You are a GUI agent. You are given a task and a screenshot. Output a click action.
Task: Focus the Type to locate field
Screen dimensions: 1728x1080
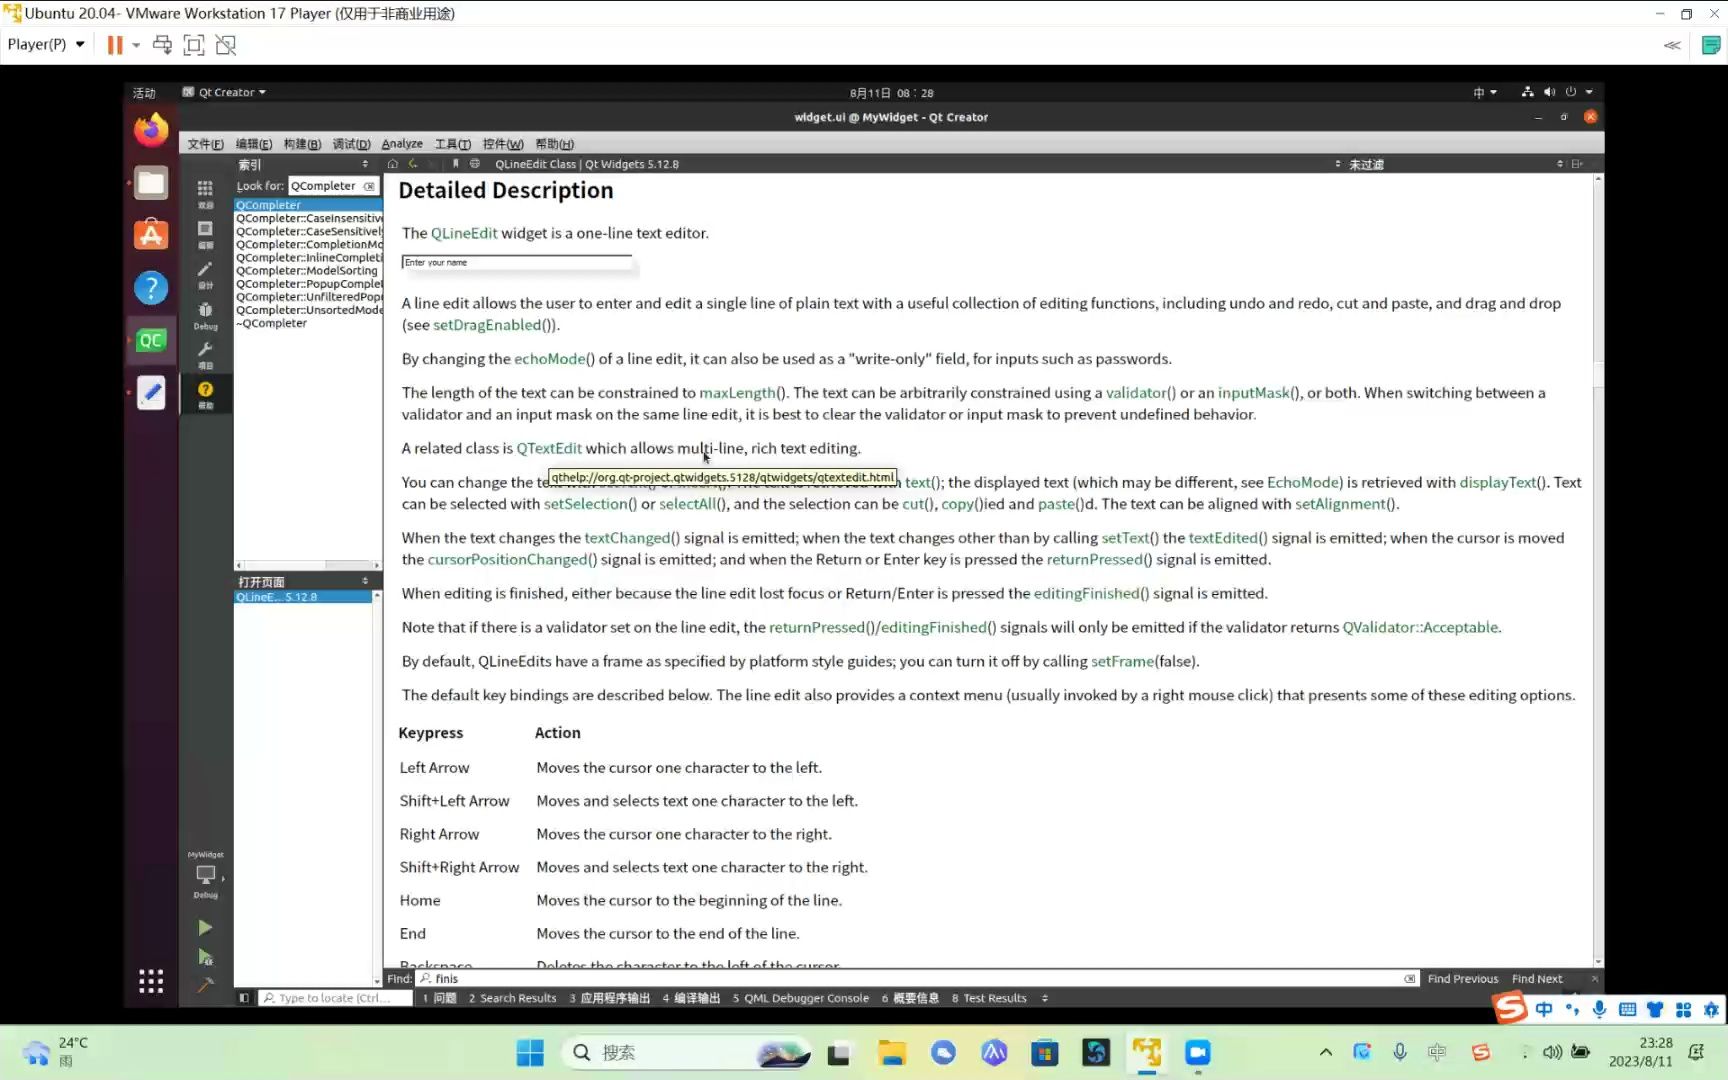(x=336, y=998)
